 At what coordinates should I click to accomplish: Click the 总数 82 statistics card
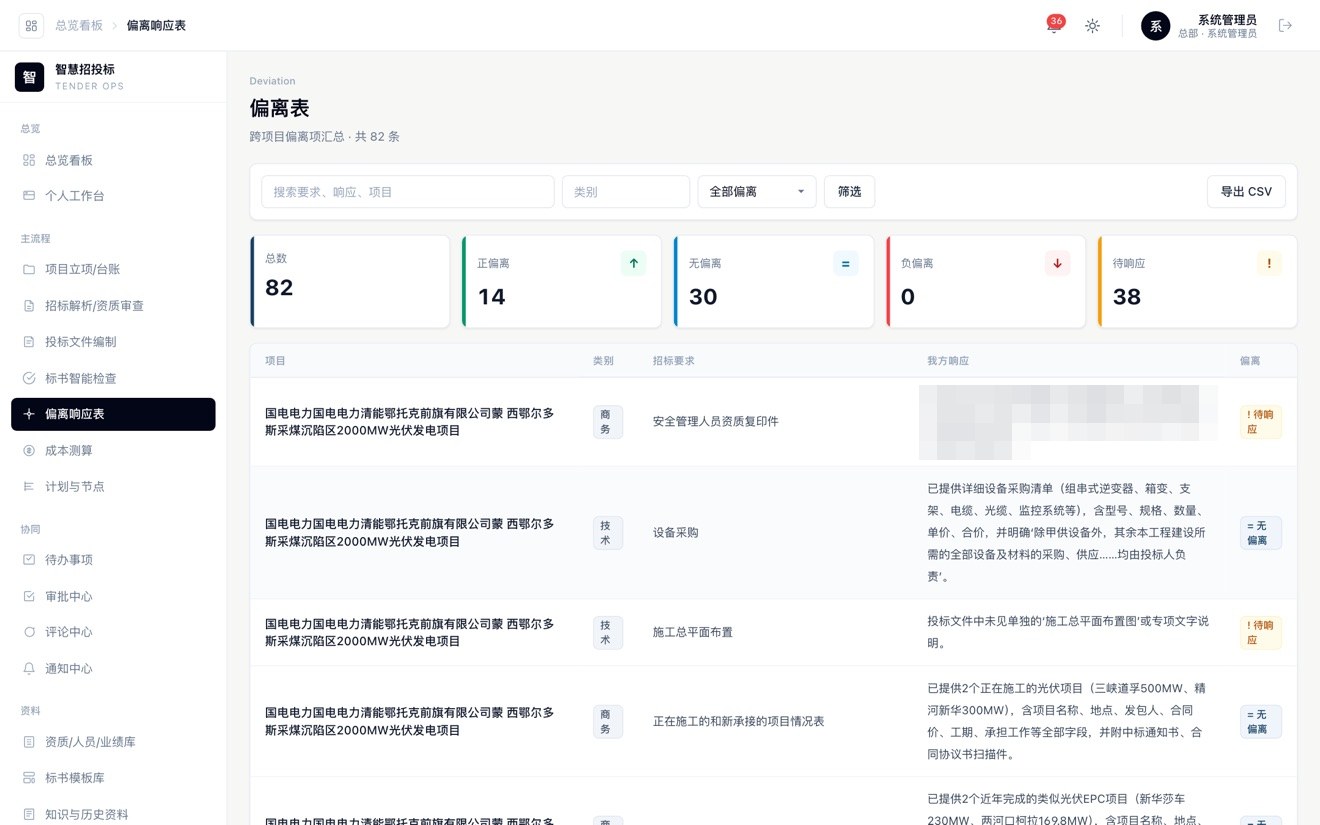350,282
